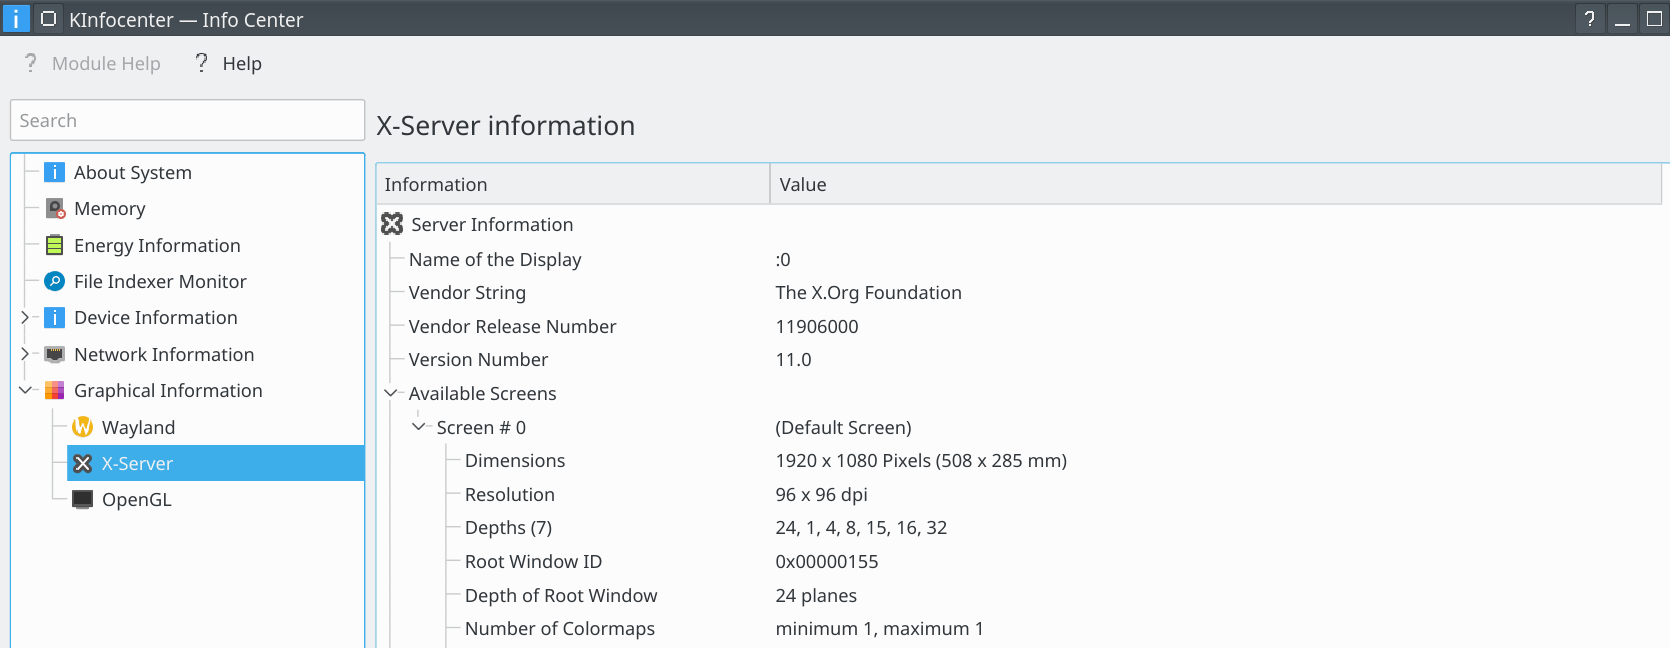Image resolution: width=1670 pixels, height=648 pixels.
Task: Collapse the Available Screens node
Action: point(391,393)
